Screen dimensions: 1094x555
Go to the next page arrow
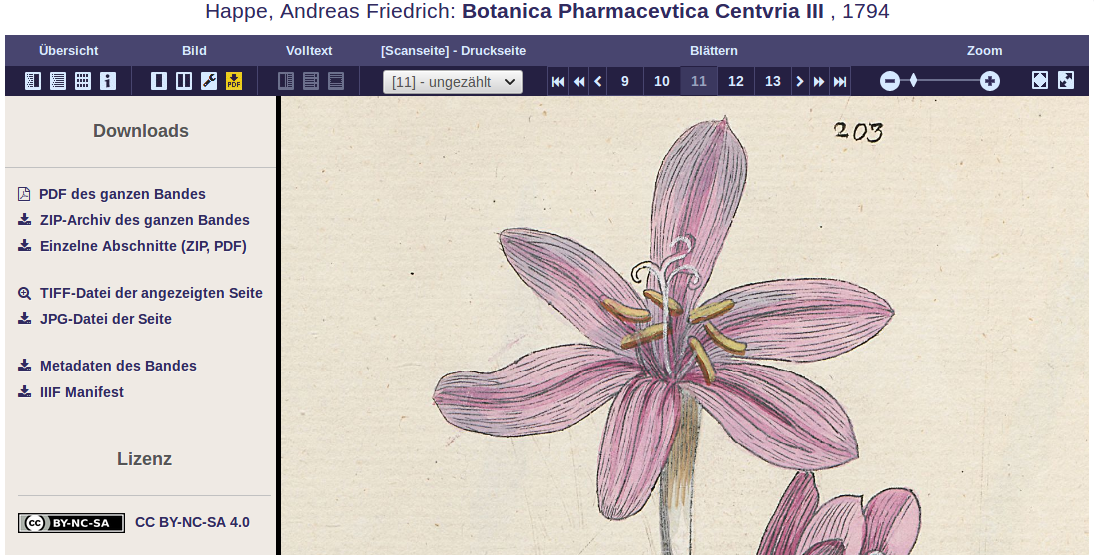800,82
